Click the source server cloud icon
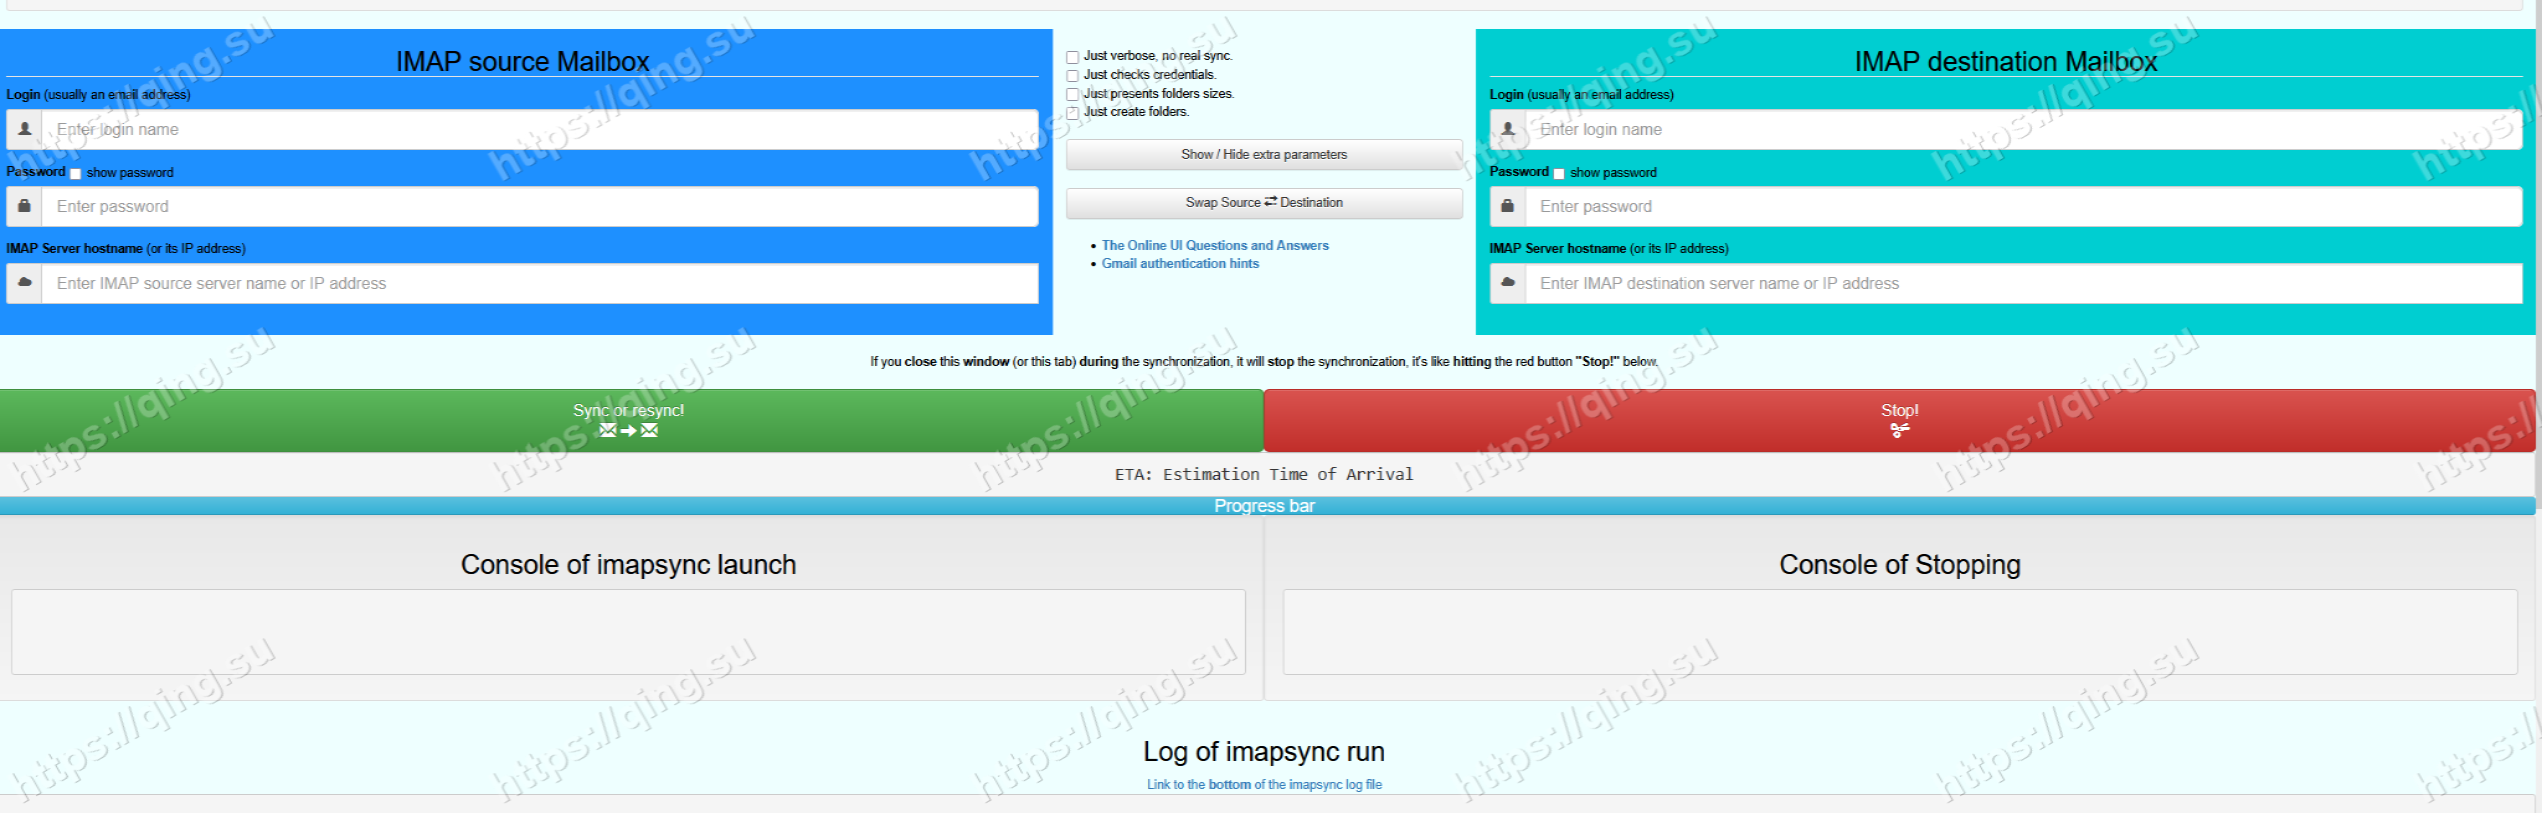 coord(25,283)
